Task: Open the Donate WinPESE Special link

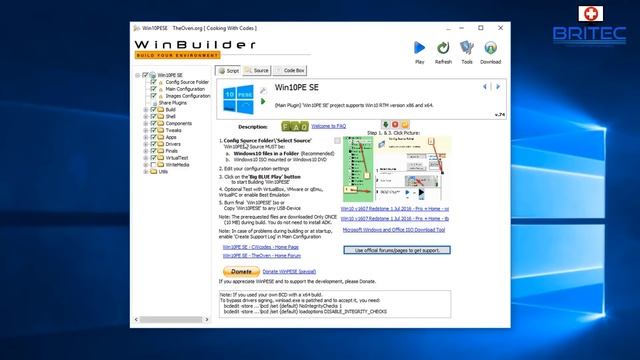Action: click(289, 272)
